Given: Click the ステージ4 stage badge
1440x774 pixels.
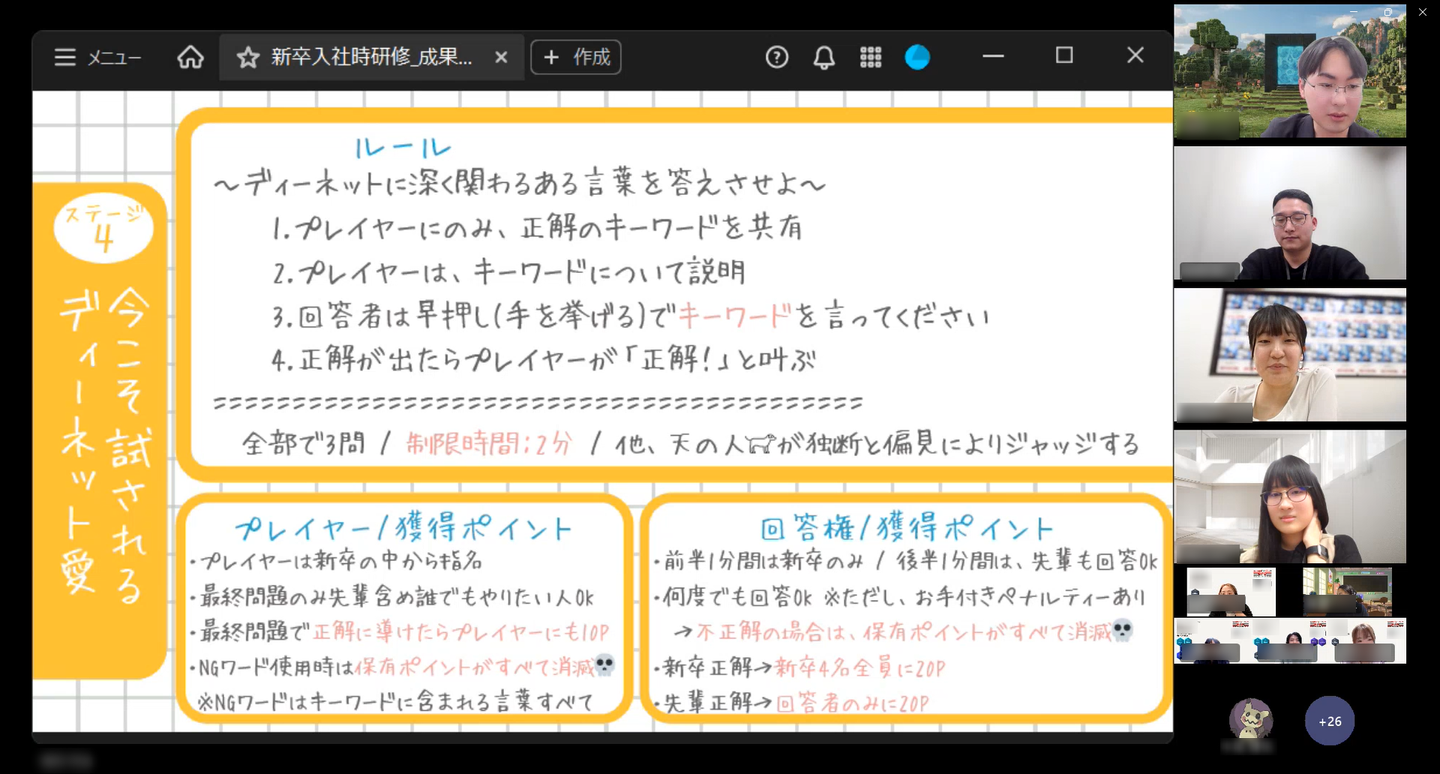Looking at the screenshot, I should click(x=103, y=228).
